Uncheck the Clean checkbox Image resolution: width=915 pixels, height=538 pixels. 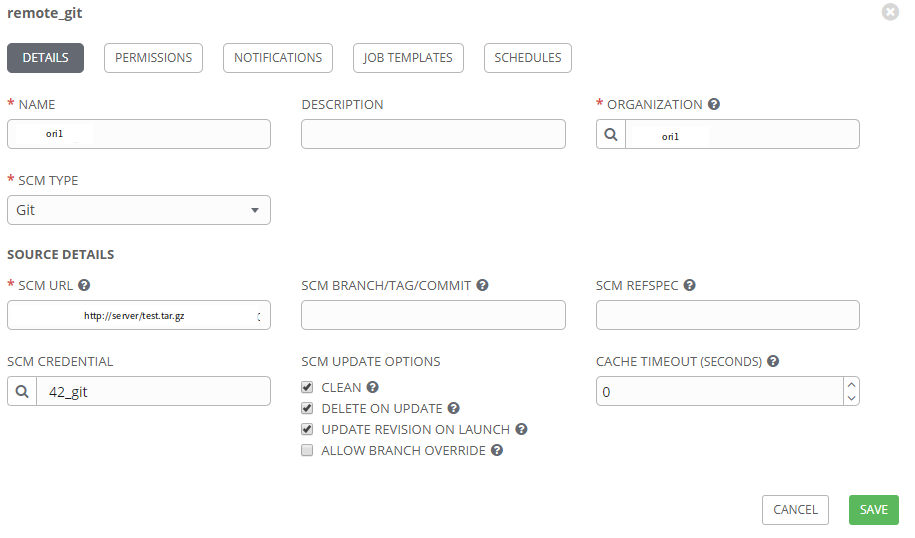(x=307, y=387)
